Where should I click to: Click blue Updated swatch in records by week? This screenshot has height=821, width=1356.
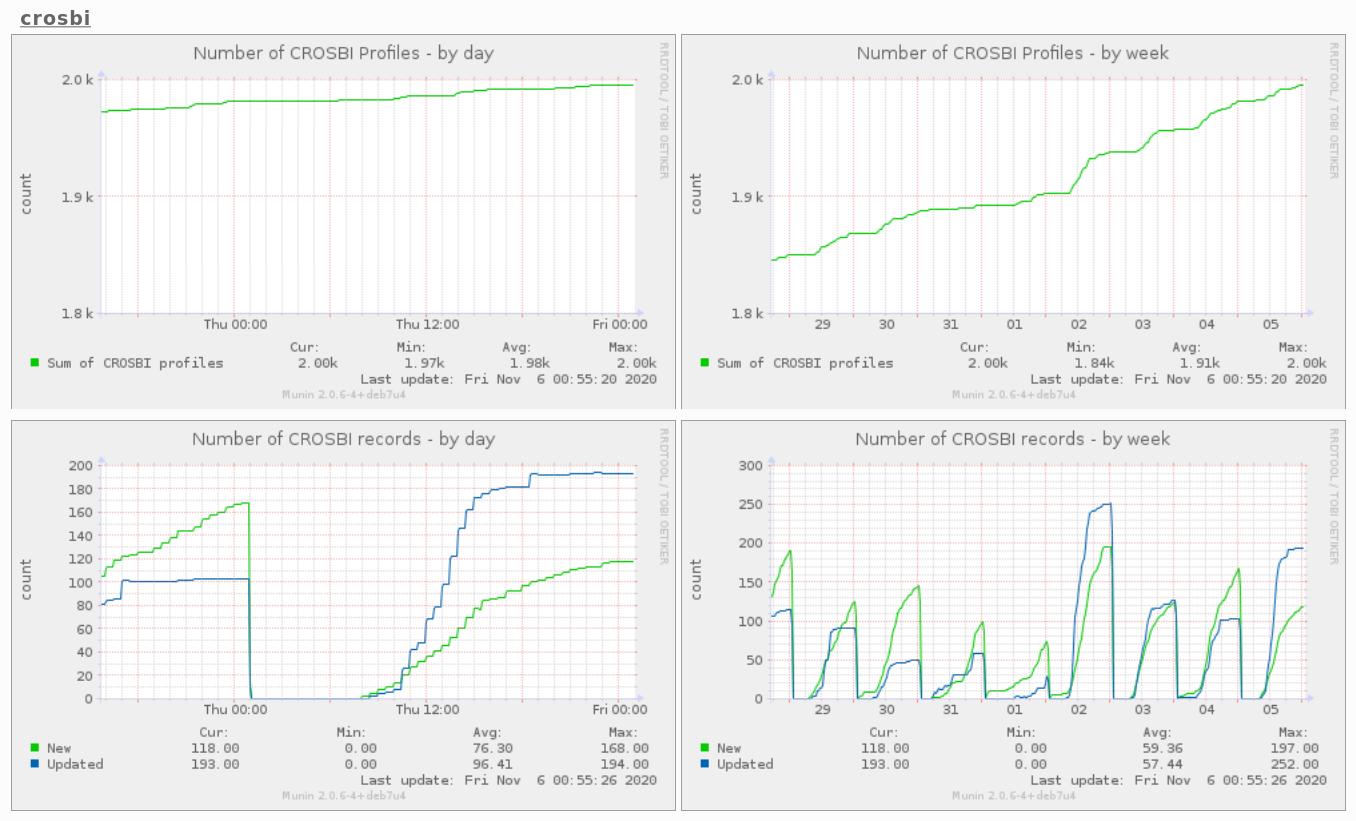click(x=705, y=764)
